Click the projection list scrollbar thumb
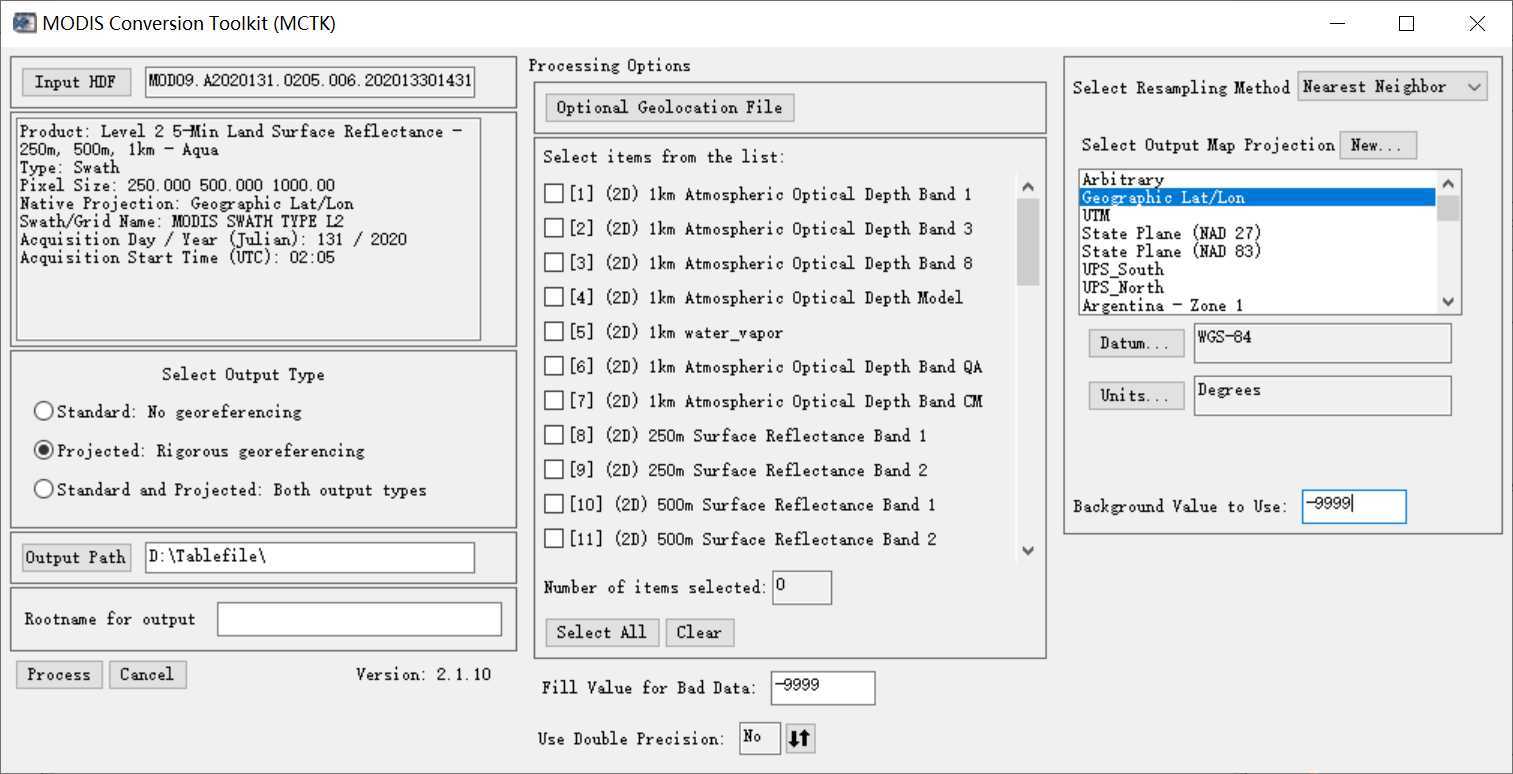 (x=1448, y=208)
